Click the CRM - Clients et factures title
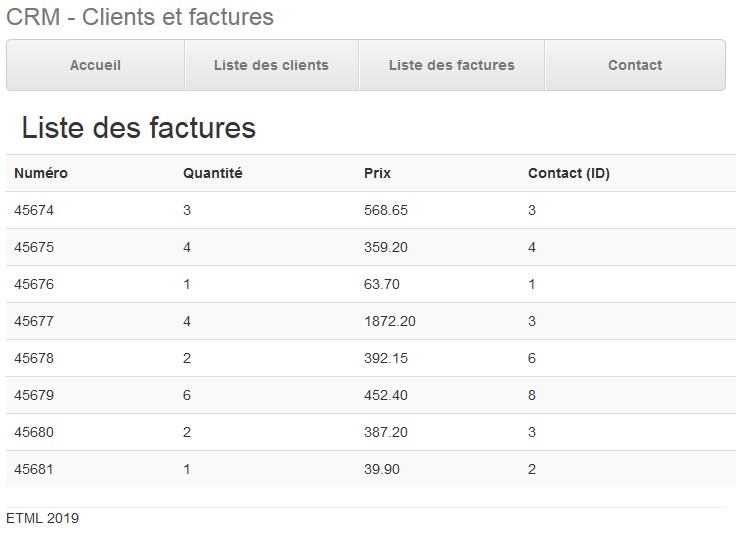Viewport: 736px width, 535px height. click(x=140, y=17)
